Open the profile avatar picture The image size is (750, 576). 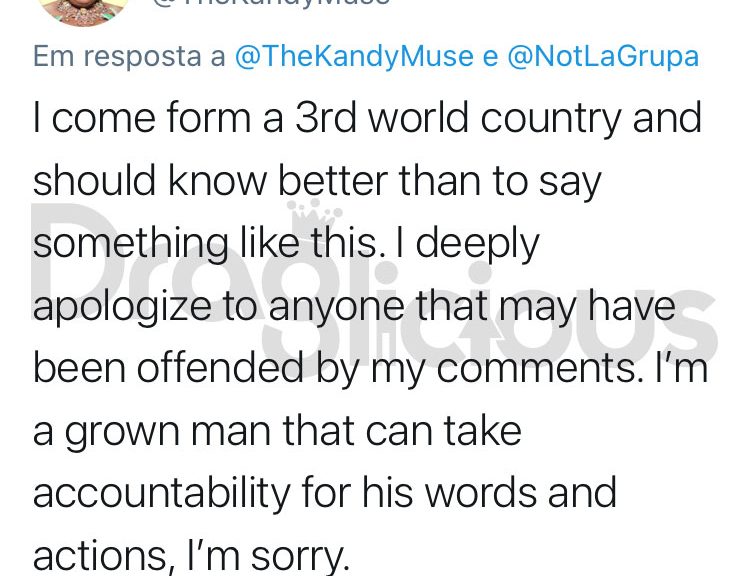point(84,11)
